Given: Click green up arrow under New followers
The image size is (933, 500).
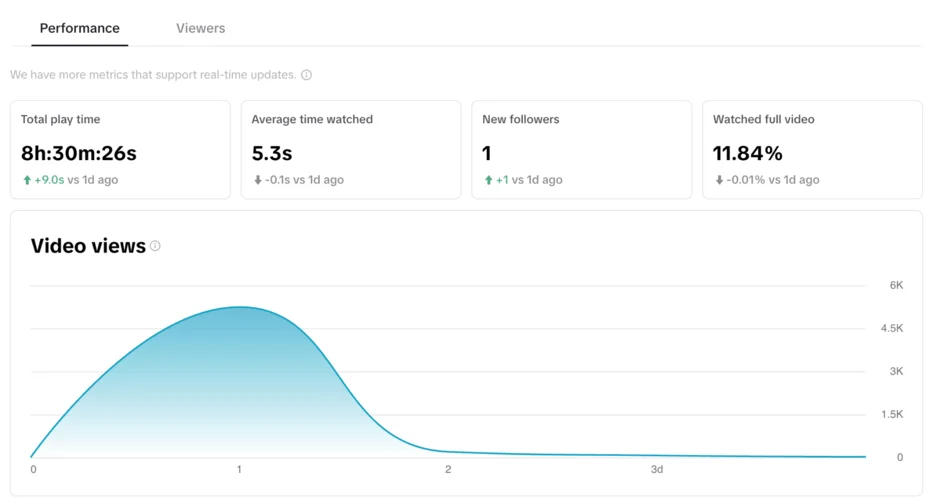Looking at the screenshot, I should (488, 180).
